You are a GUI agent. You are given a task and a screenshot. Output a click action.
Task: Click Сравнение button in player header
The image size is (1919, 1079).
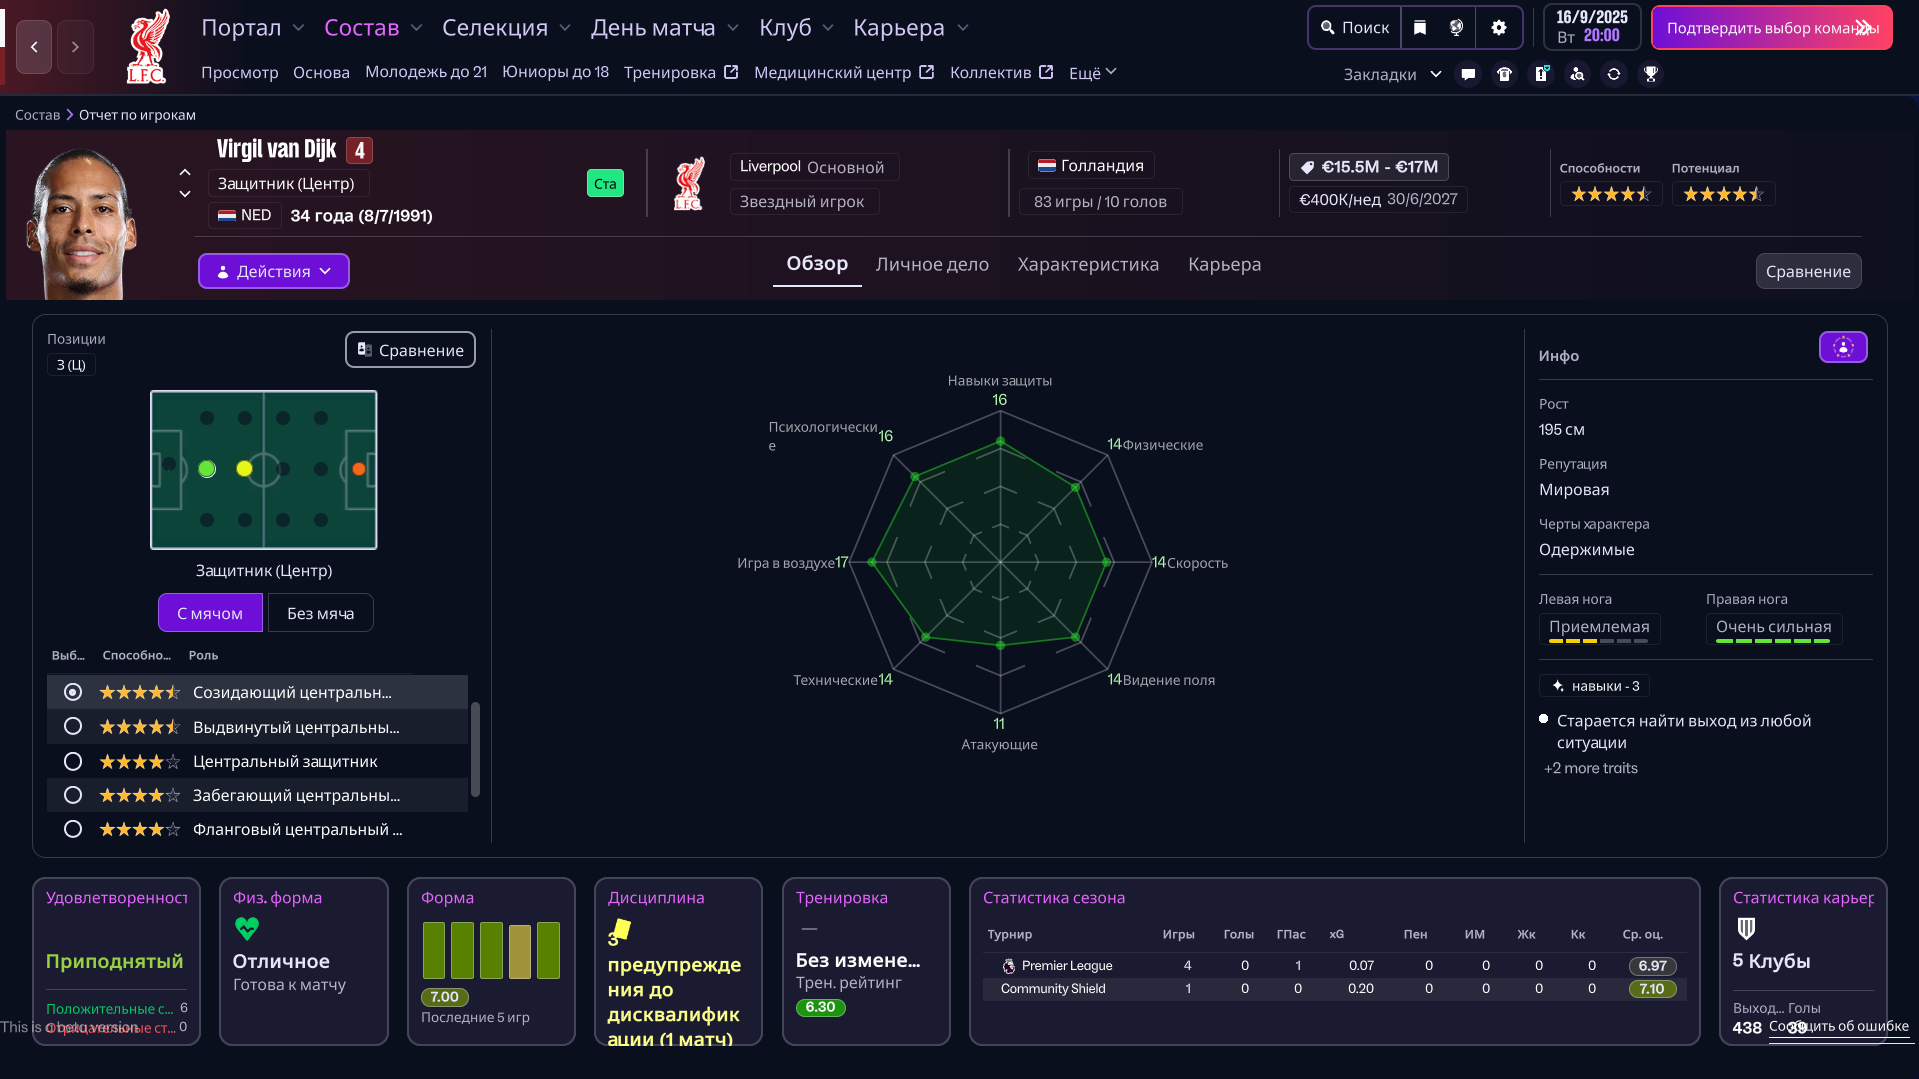coord(1808,271)
